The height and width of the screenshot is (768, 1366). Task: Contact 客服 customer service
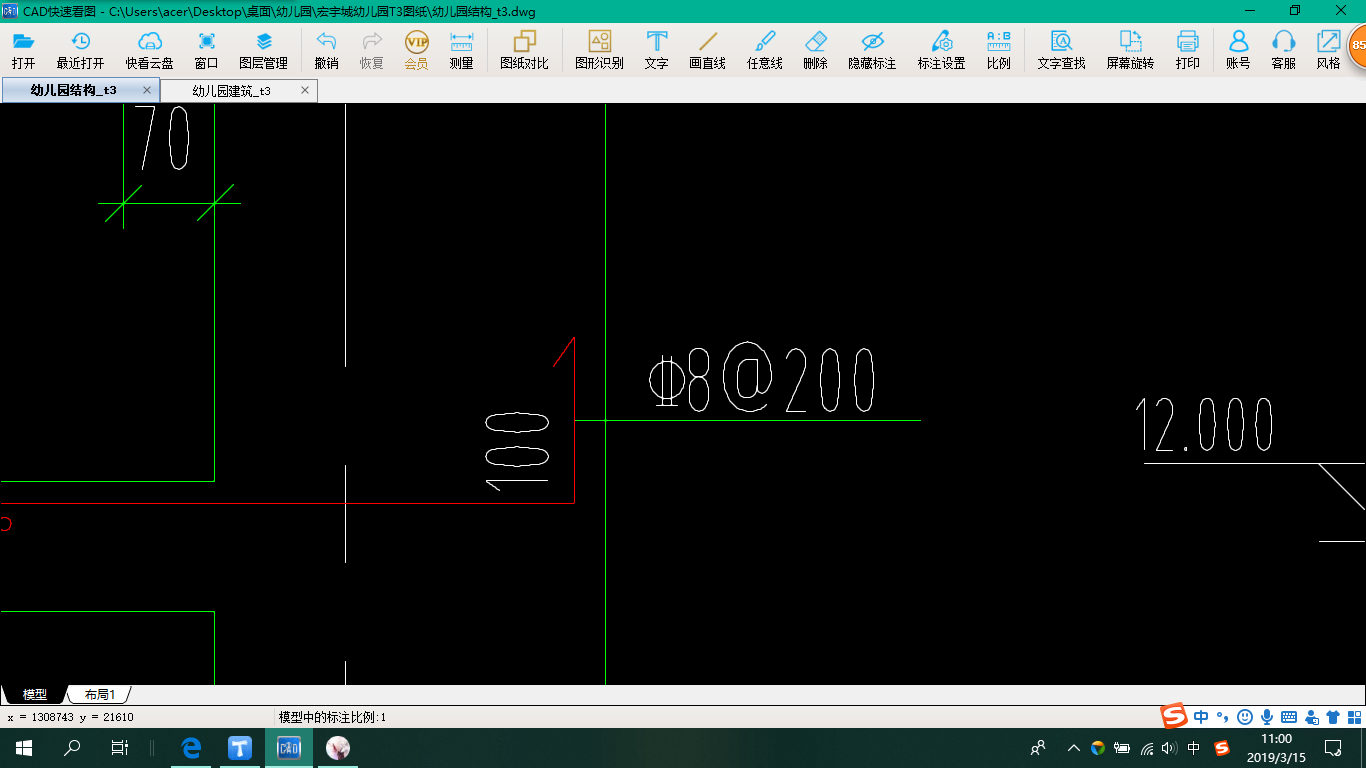point(1284,50)
